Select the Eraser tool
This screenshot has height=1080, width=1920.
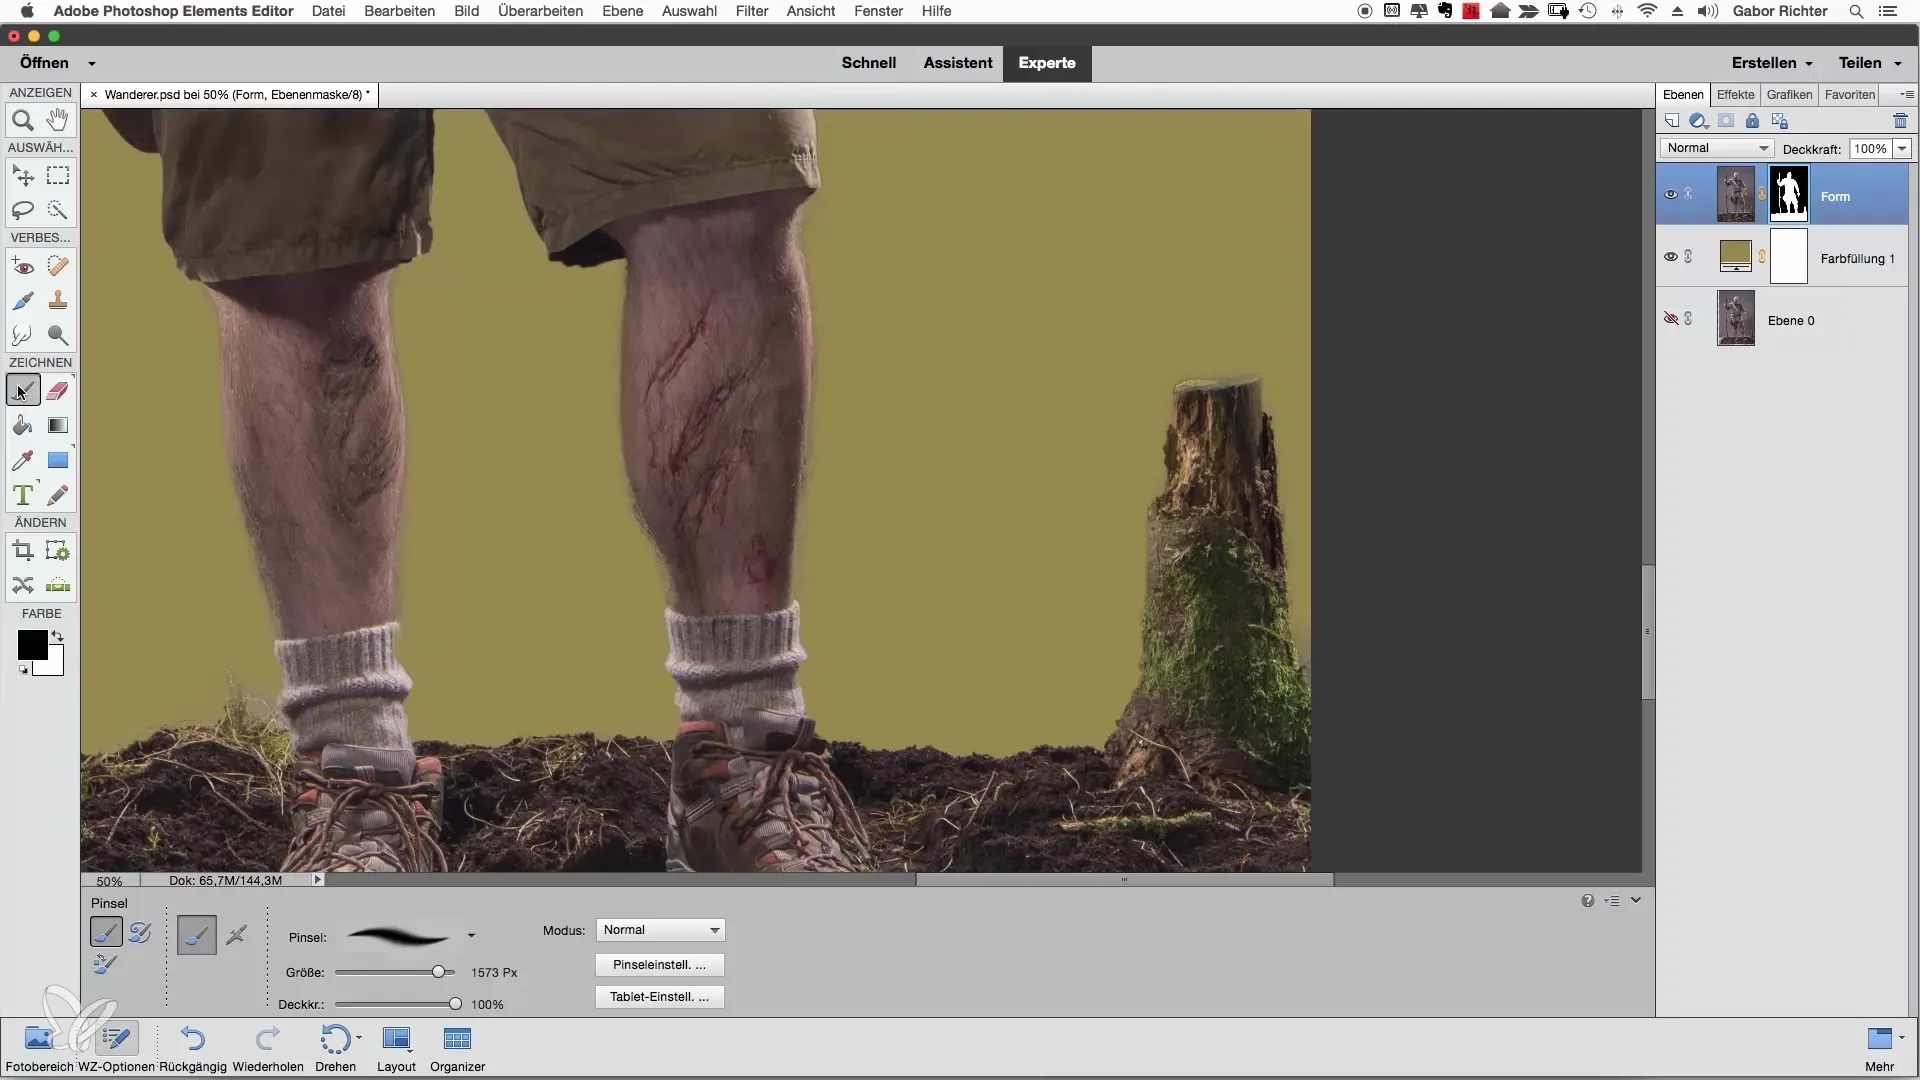click(x=58, y=391)
